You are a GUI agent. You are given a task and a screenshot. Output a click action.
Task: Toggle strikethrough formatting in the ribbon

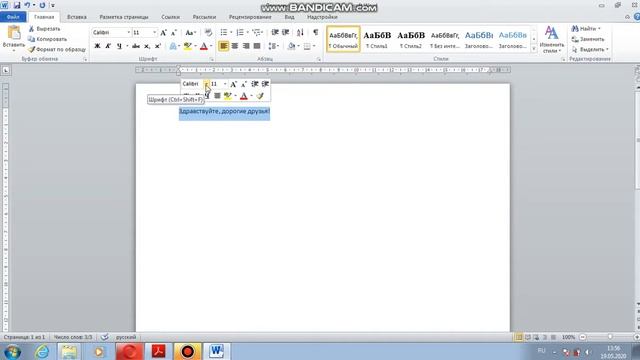point(136,46)
